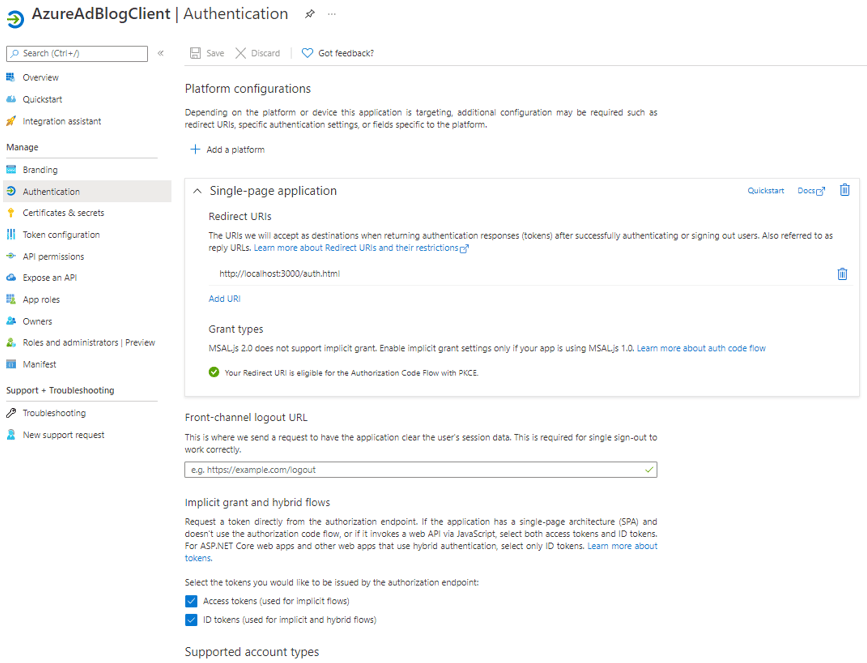Image resolution: width=867 pixels, height=663 pixels.
Task: Click the http://localhost:3000/auth.html redirect URI
Action: (x=280, y=274)
